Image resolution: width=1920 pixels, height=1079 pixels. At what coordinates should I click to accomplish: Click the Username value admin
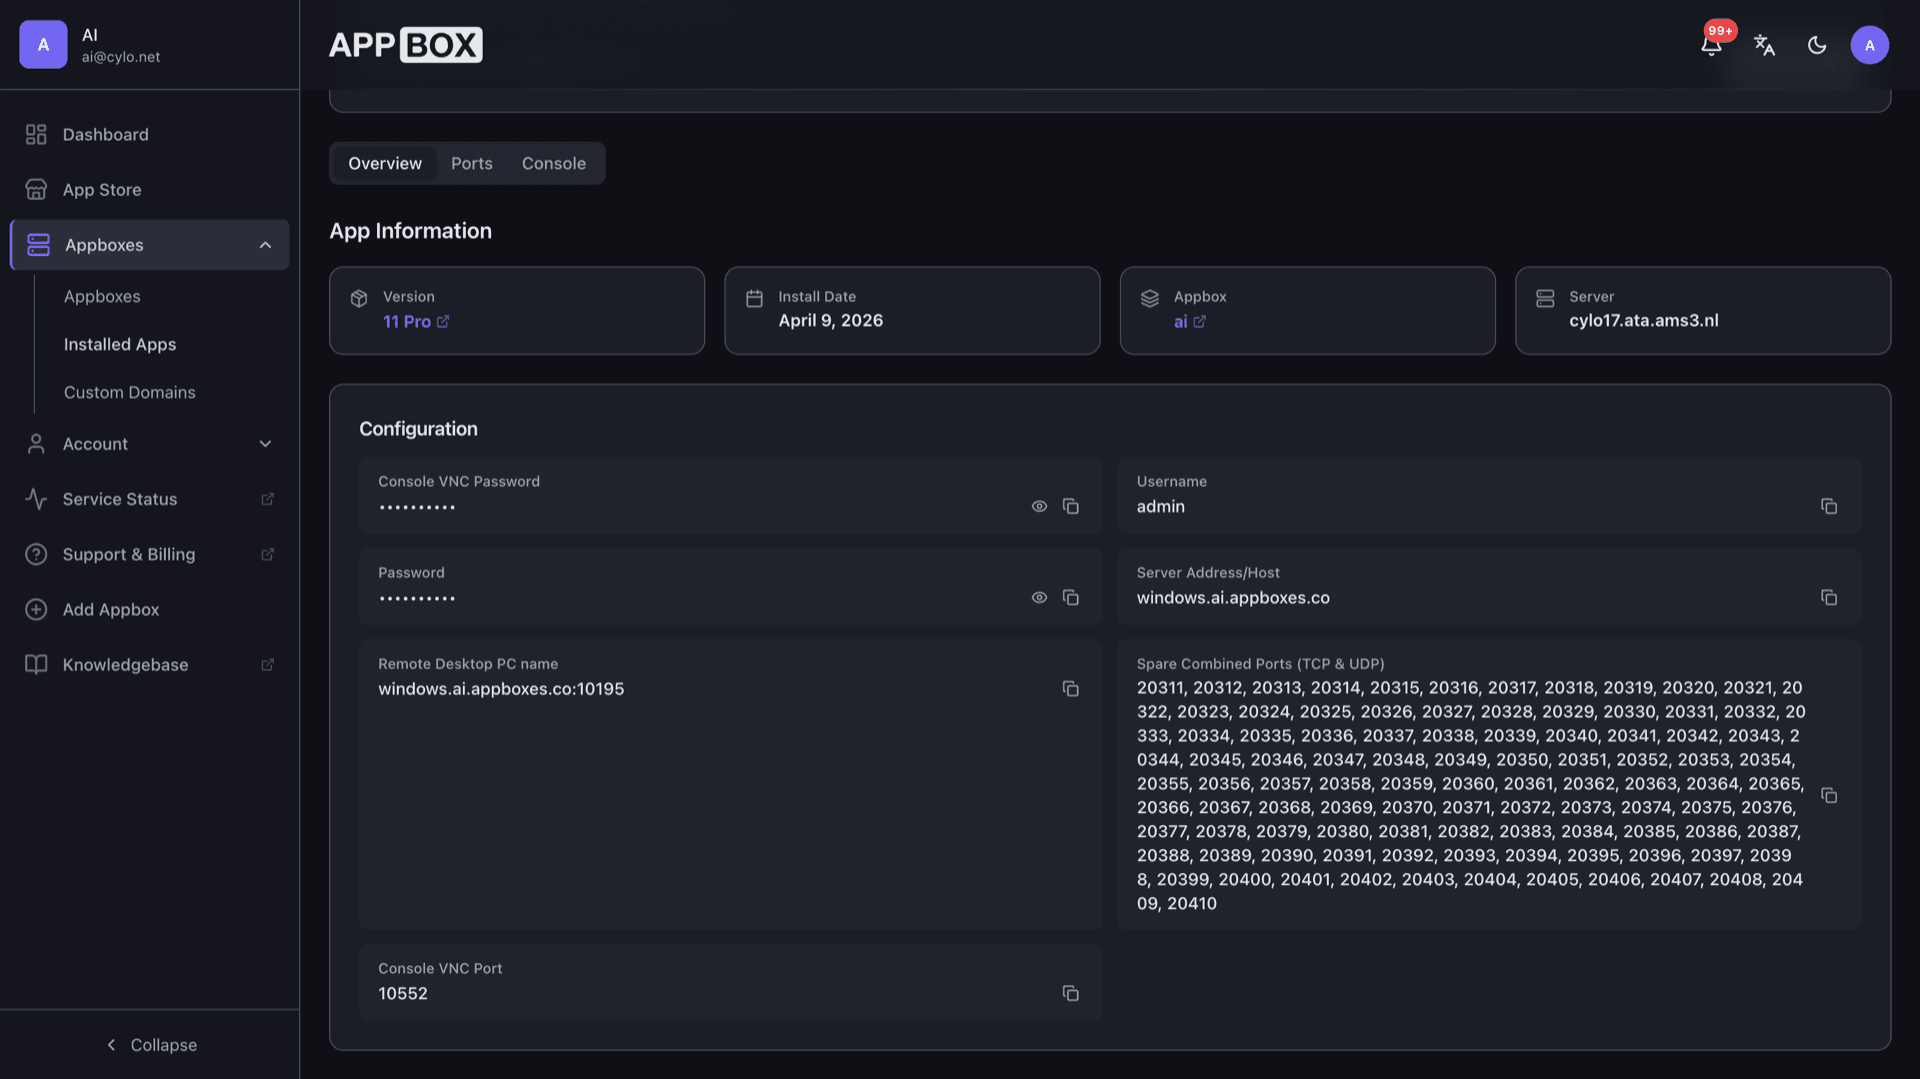[1161, 507]
